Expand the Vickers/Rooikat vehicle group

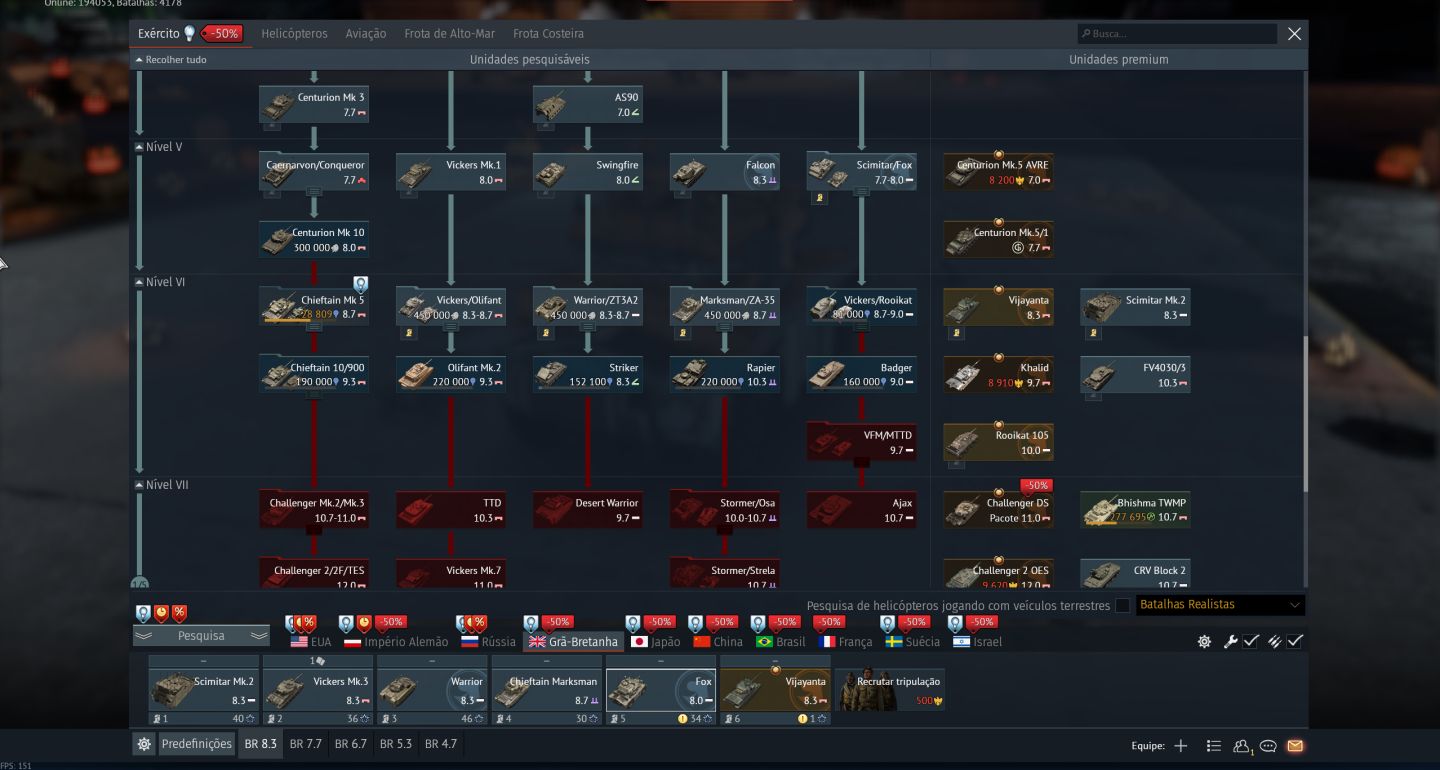tap(862, 307)
